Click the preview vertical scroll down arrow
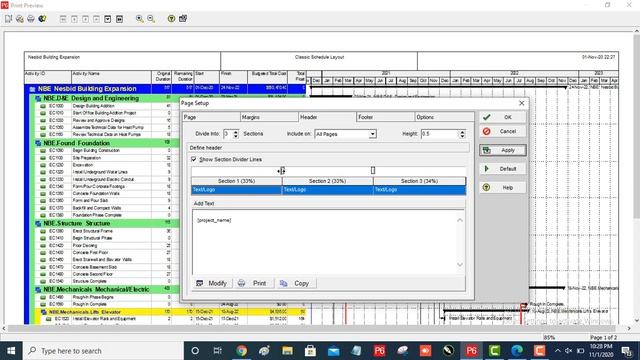640x360 pixels. [636, 320]
